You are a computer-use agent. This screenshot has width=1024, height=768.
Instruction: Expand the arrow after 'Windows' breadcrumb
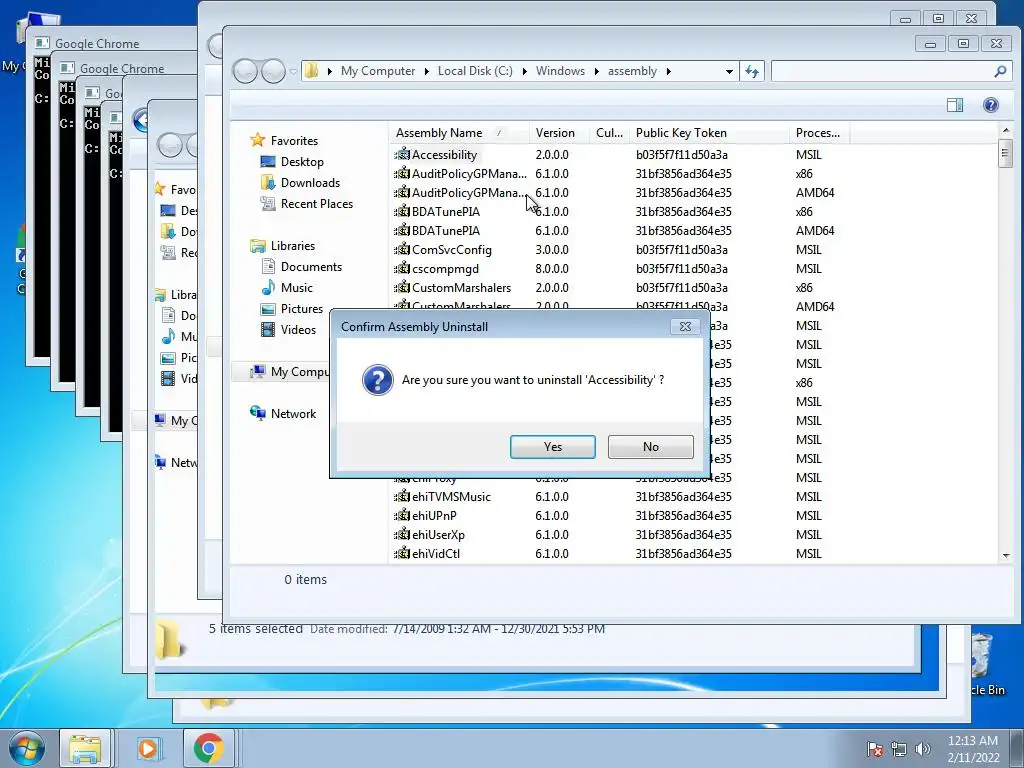point(596,71)
